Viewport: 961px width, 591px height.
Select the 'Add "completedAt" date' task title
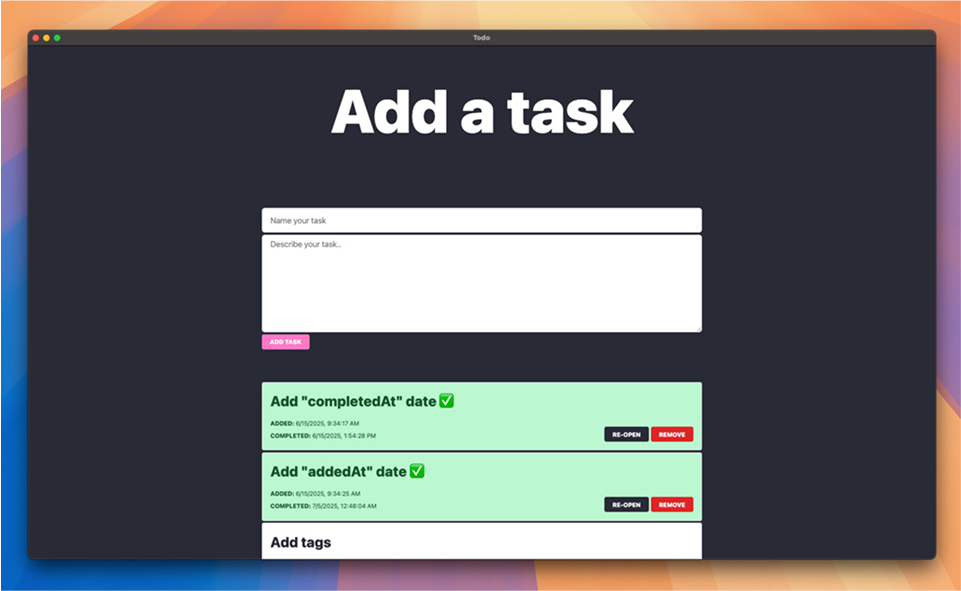click(x=353, y=401)
